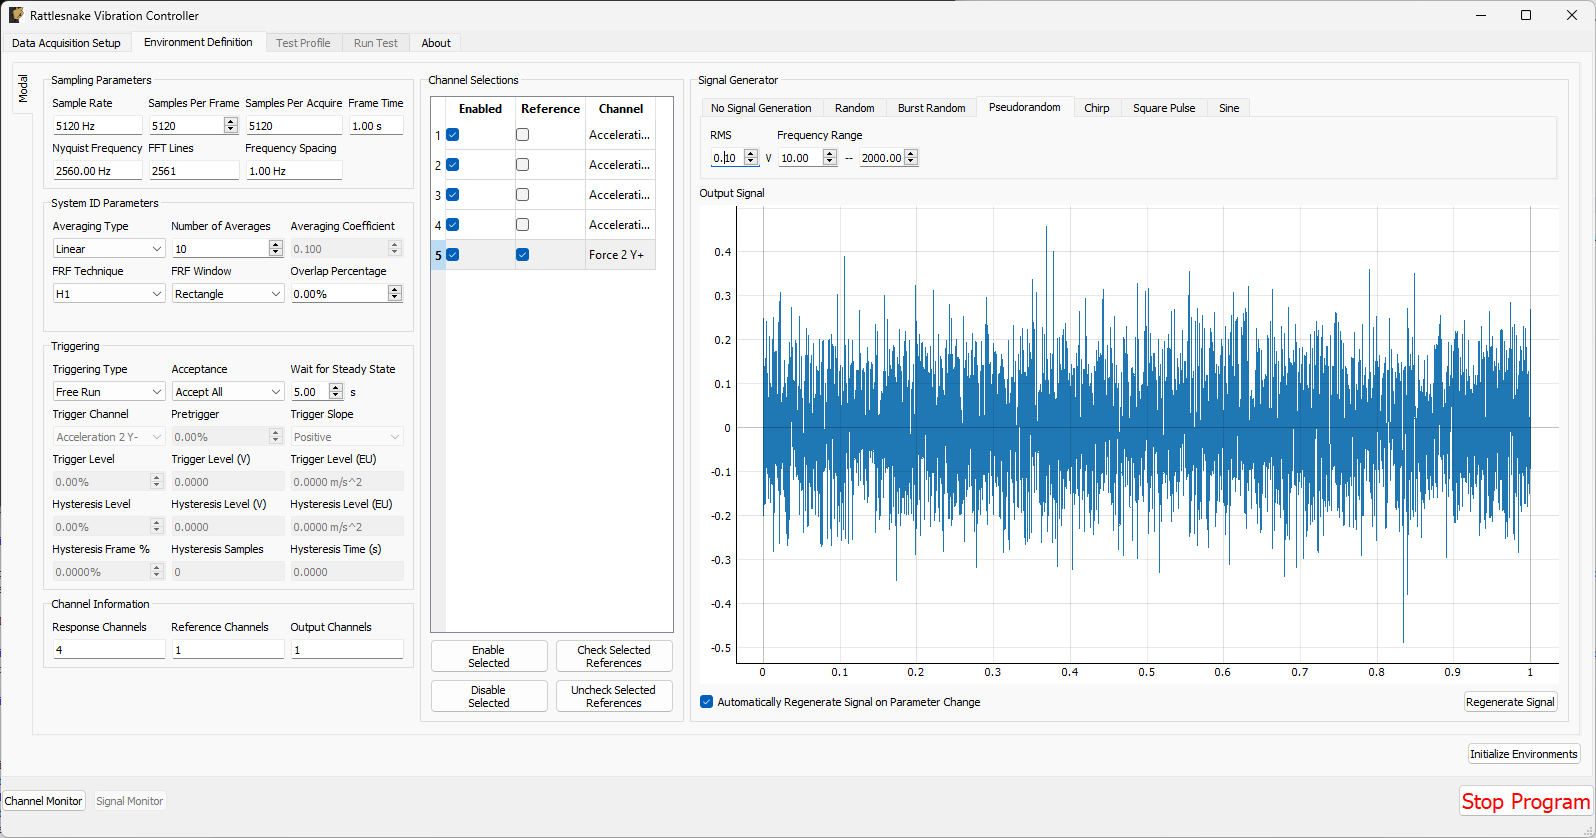Toggle Enabled checkbox for channel row 2
The width and height of the screenshot is (1596, 838).
coord(453,165)
